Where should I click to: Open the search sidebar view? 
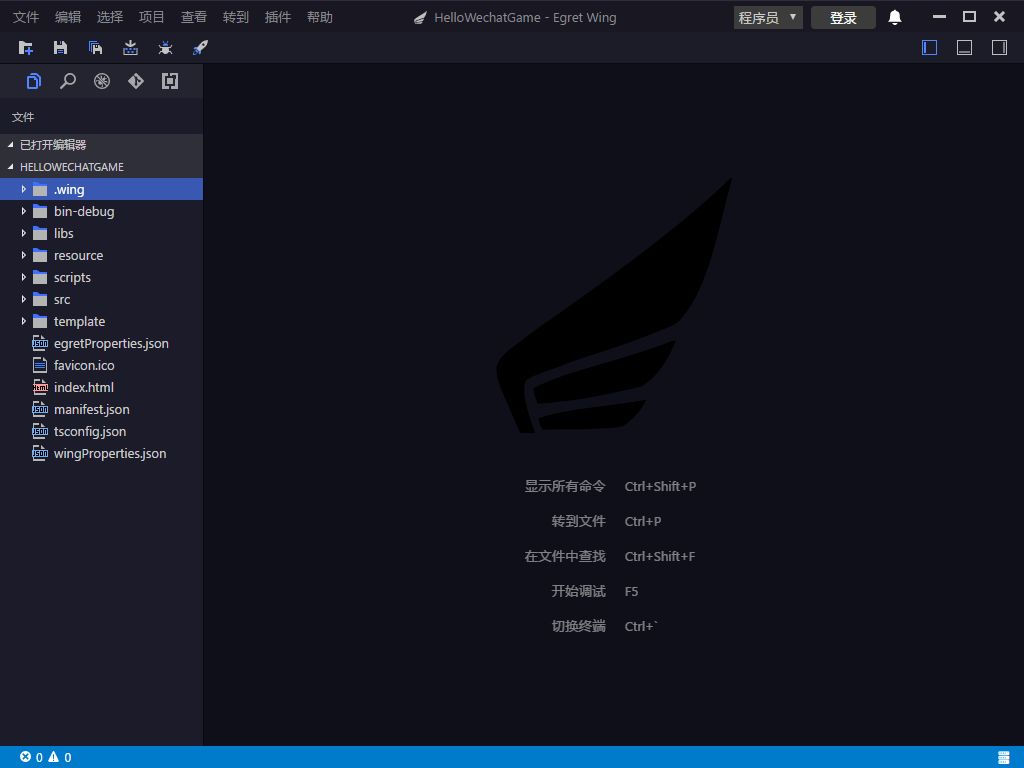[x=68, y=81]
